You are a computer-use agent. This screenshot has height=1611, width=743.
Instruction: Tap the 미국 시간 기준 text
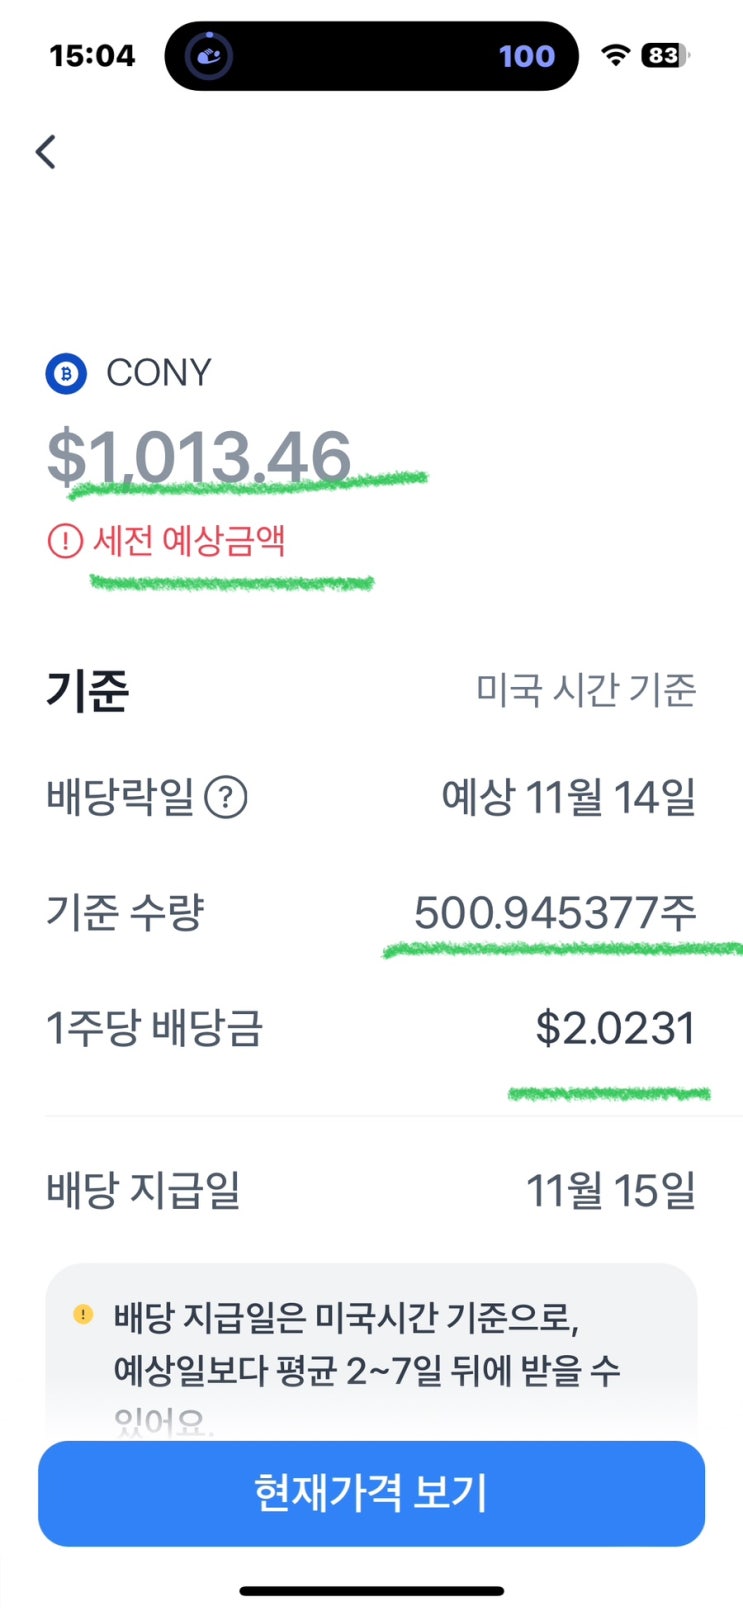[x=585, y=689]
